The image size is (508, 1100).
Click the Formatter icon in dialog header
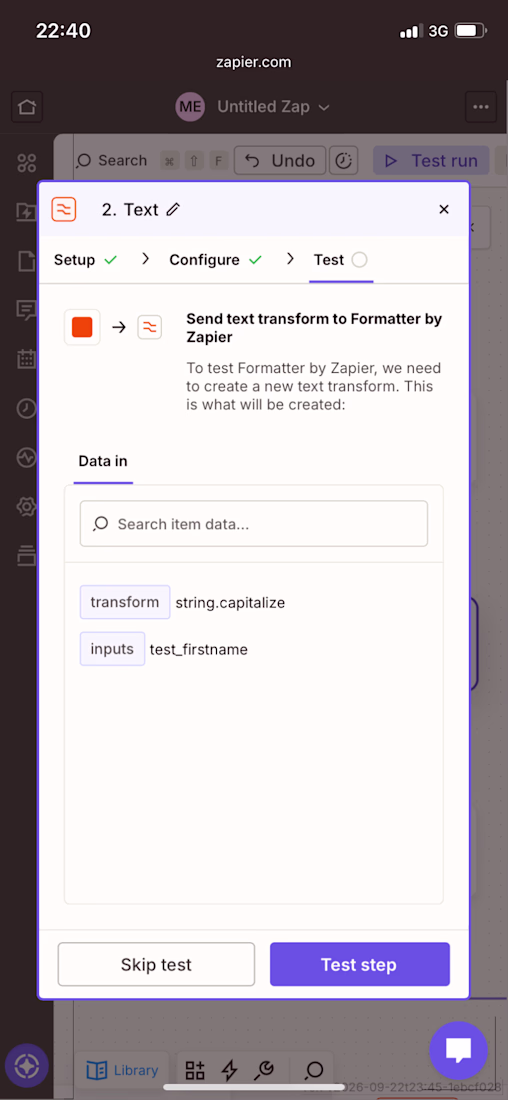click(x=64, y=209)
